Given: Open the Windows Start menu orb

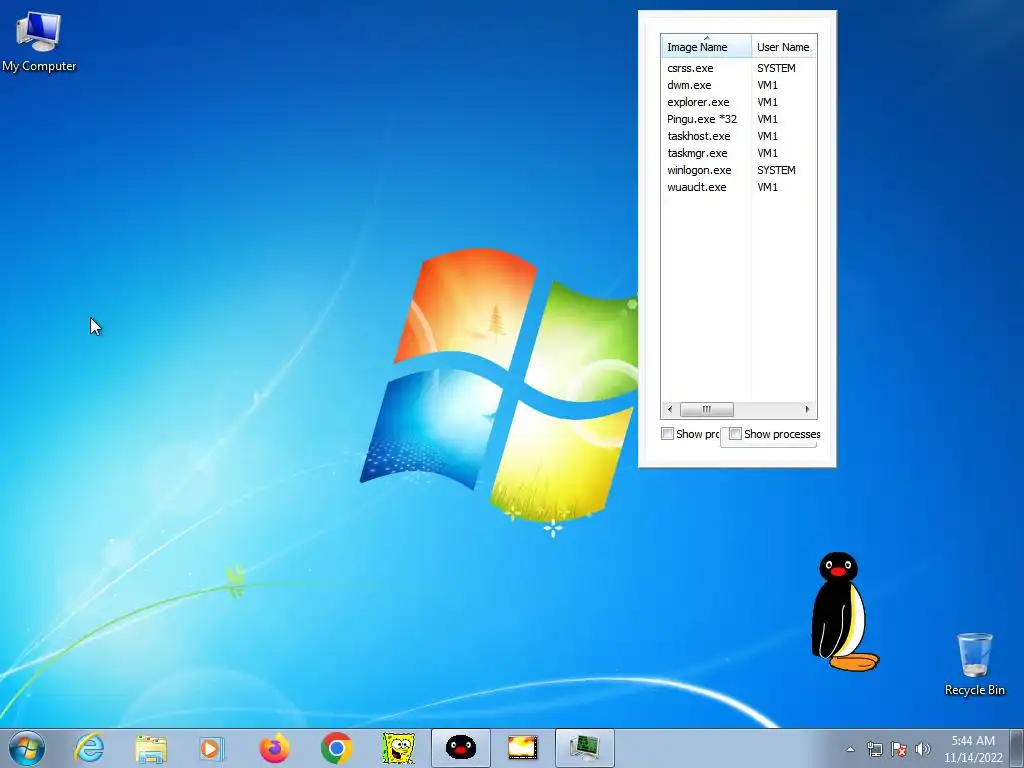Looking at the screenshot, I should tap(27, 748).
